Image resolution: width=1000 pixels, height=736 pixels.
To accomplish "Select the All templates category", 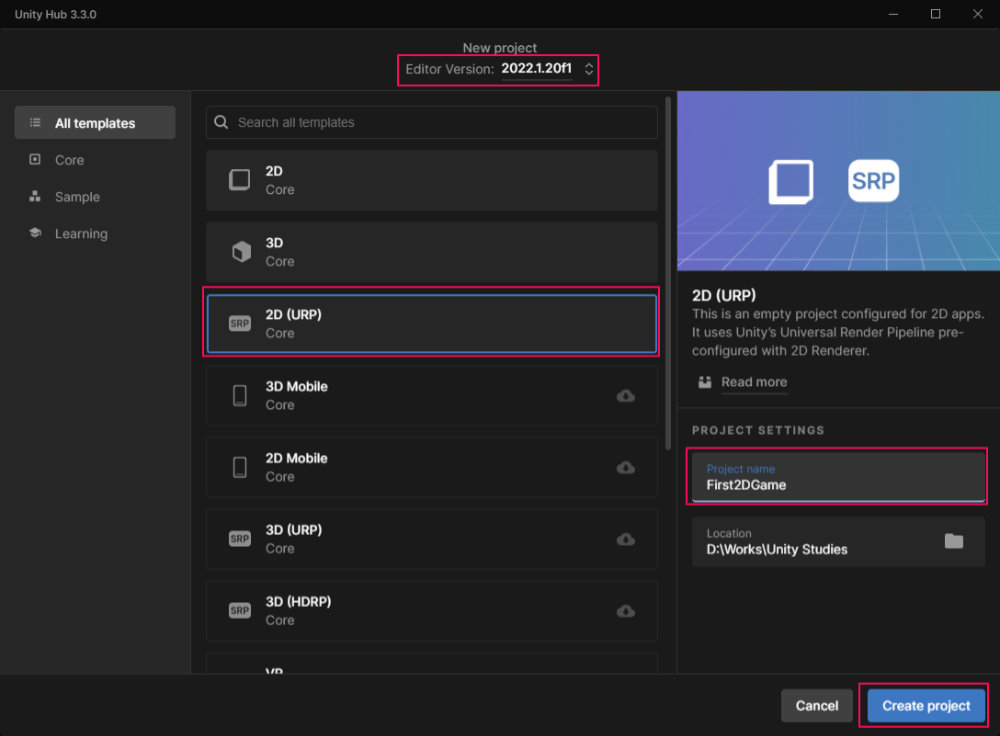I will click(95, 123).
